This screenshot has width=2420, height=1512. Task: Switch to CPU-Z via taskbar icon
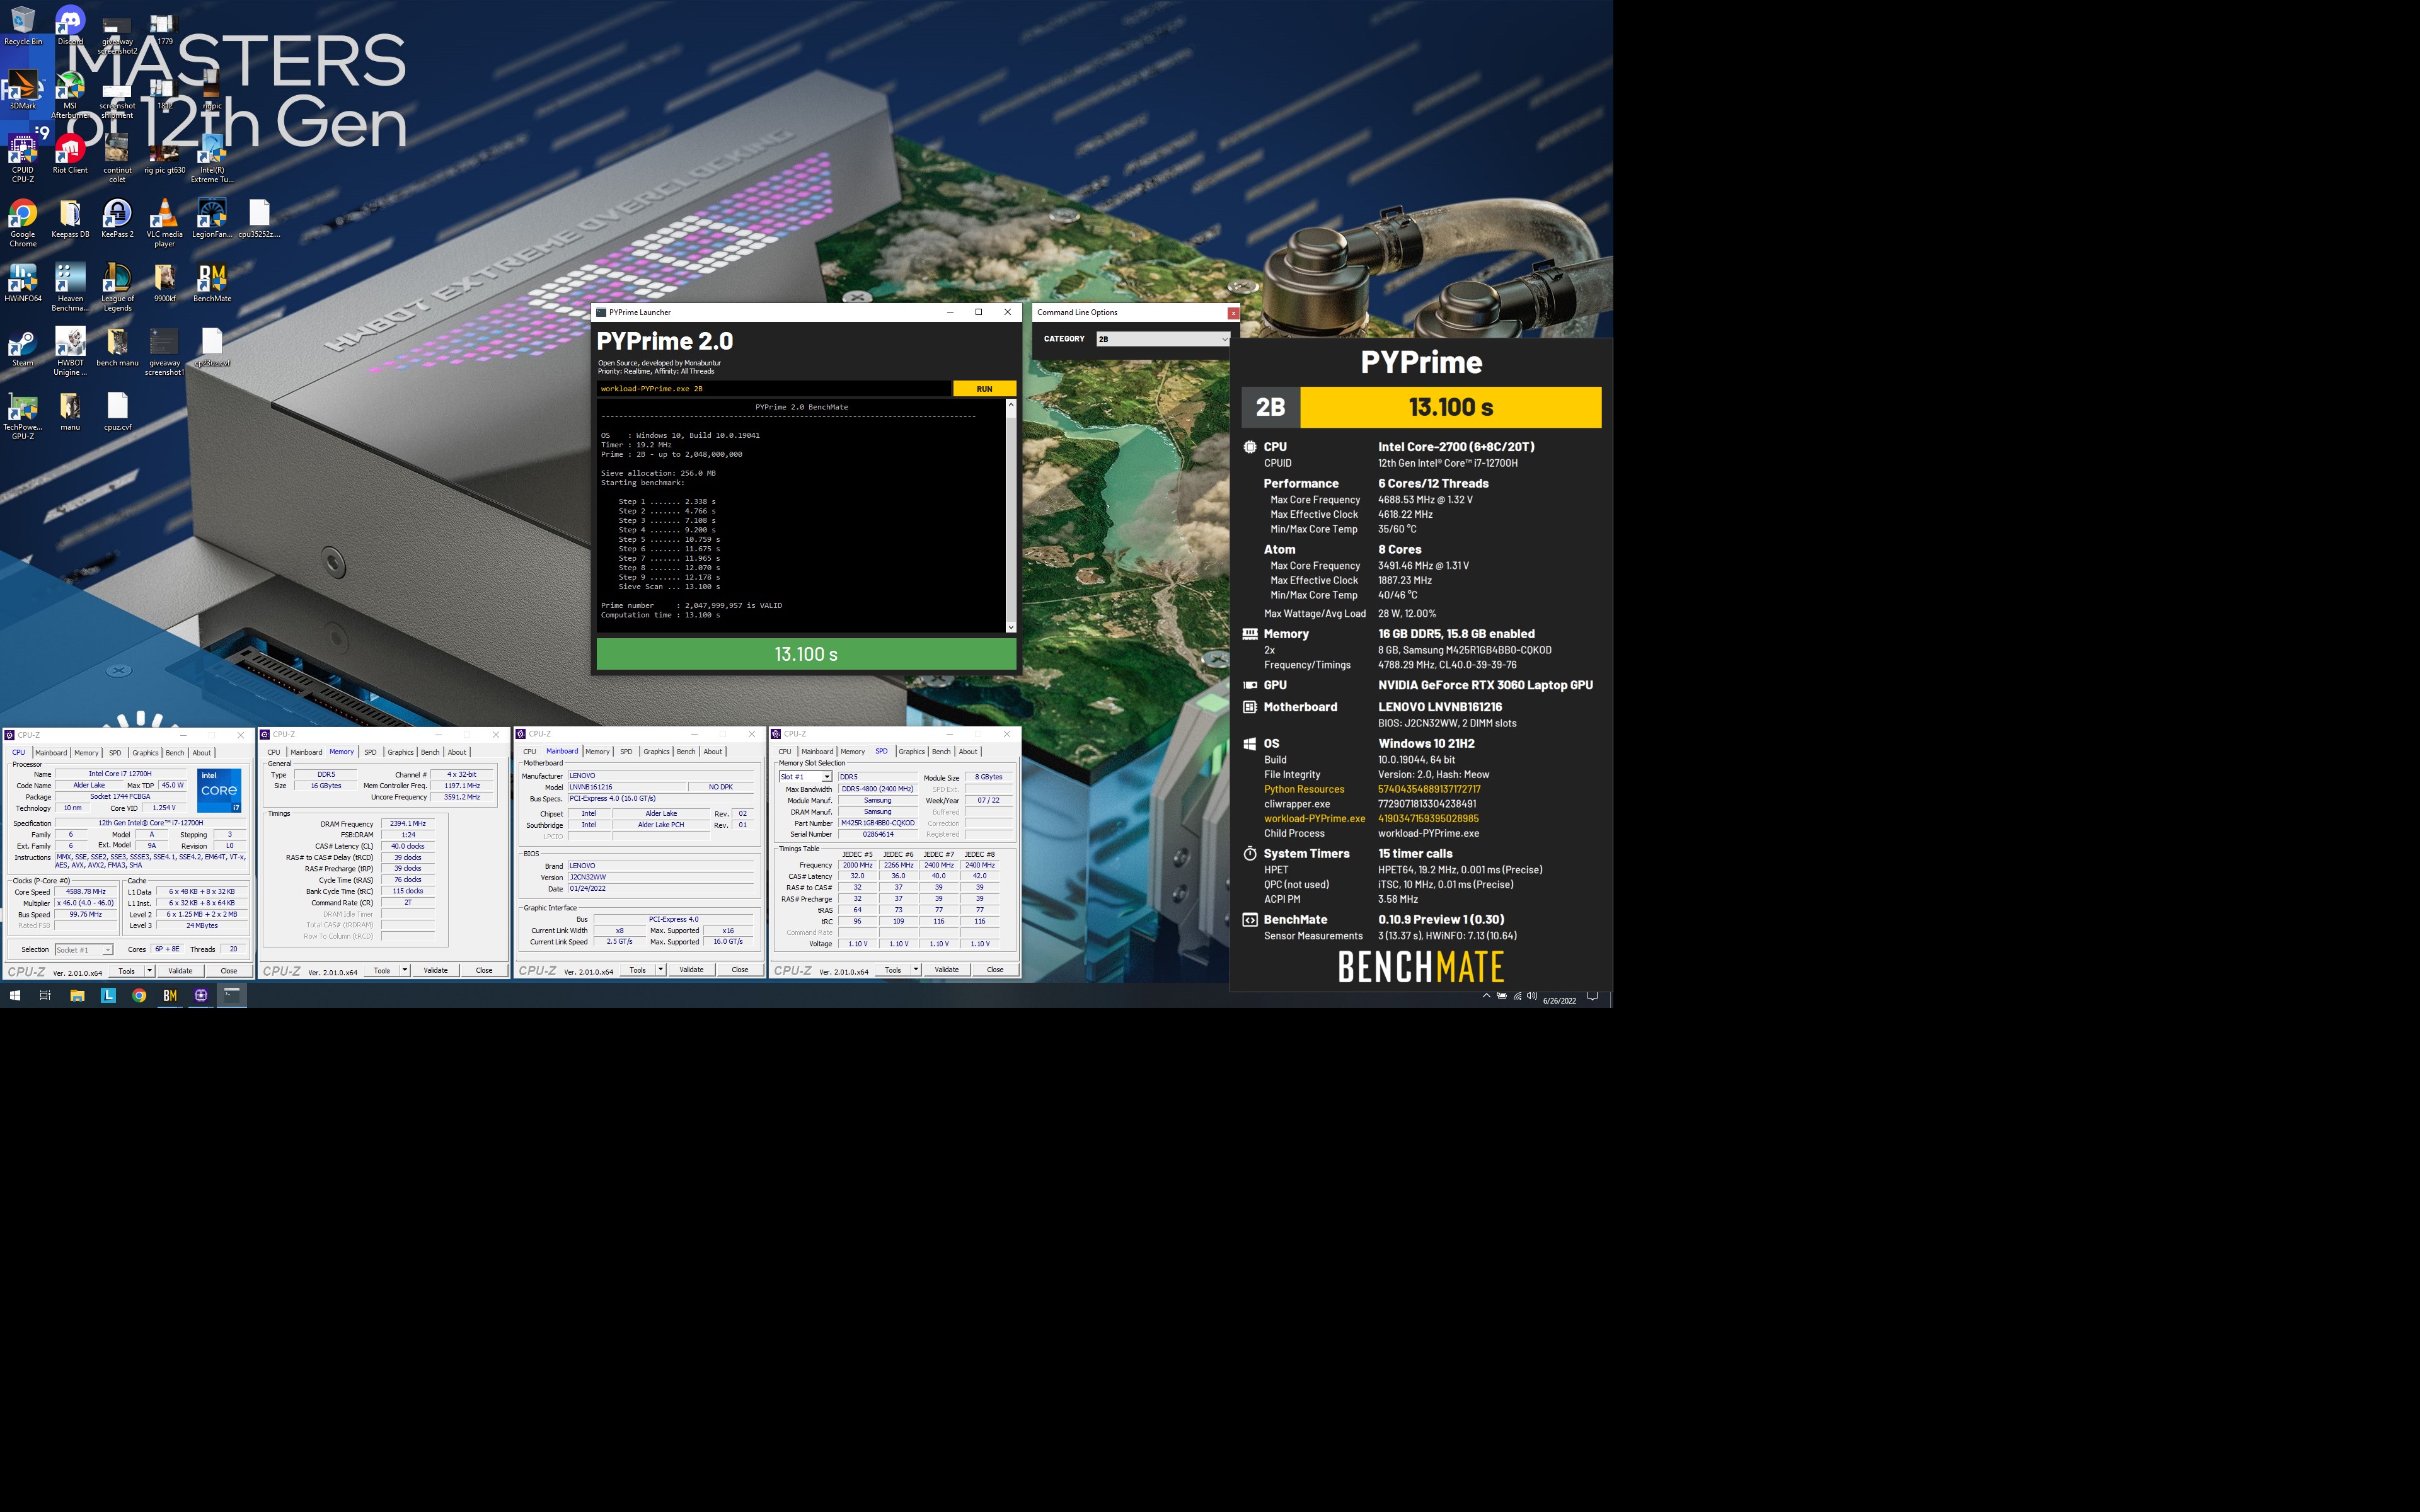click(x=201, y=995)
